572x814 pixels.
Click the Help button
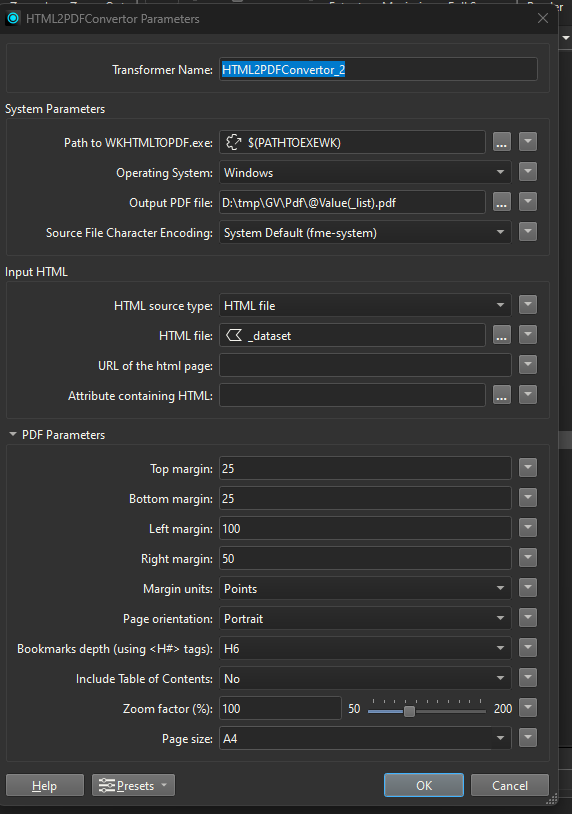(45, 785)
